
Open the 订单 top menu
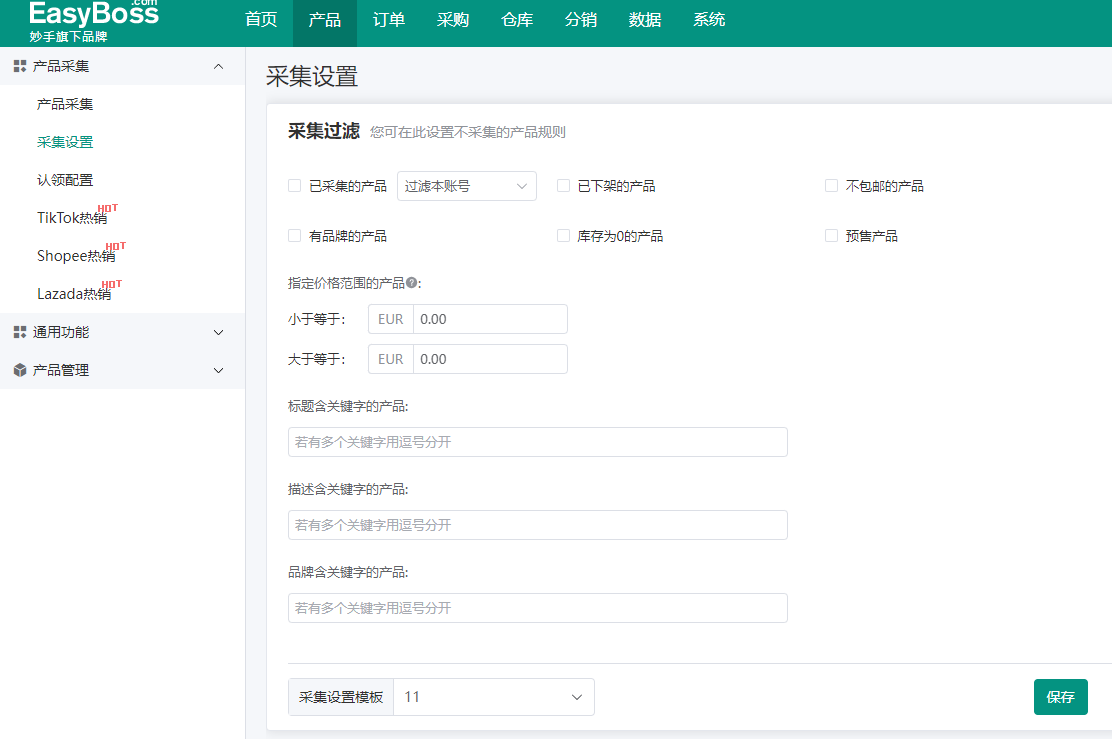(x=389, y=20)
